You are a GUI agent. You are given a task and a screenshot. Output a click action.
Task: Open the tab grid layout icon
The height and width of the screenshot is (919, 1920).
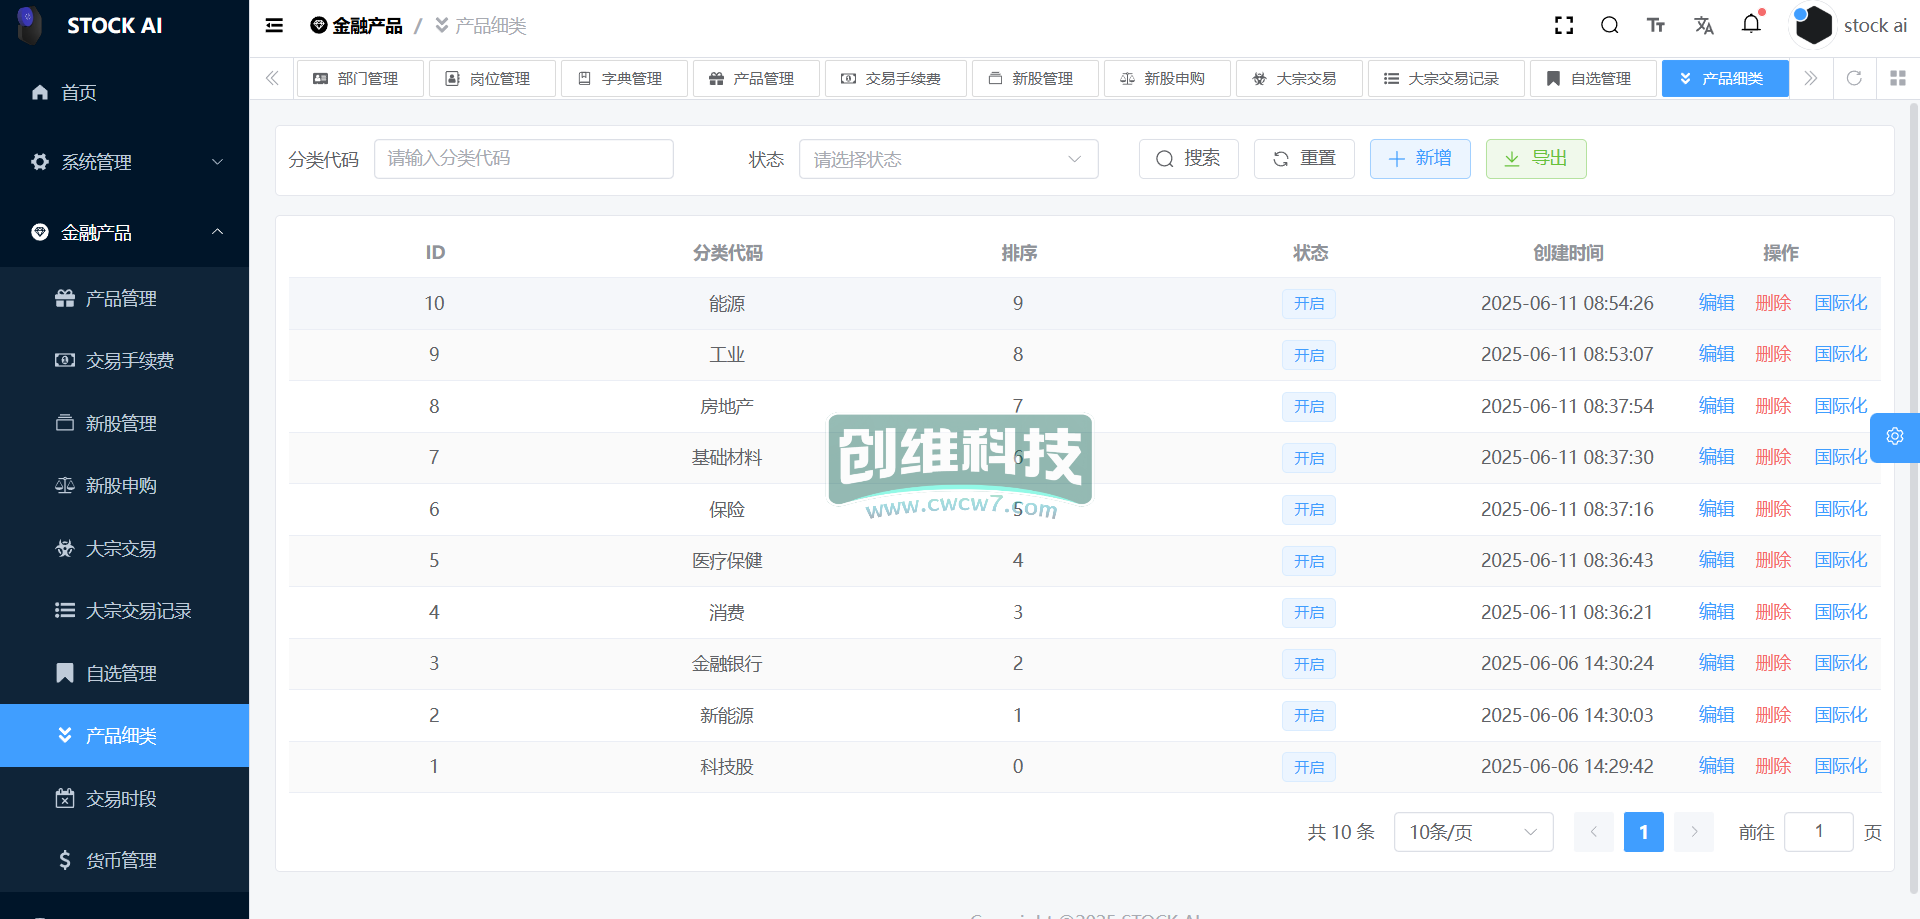[x=1897, y=78]
